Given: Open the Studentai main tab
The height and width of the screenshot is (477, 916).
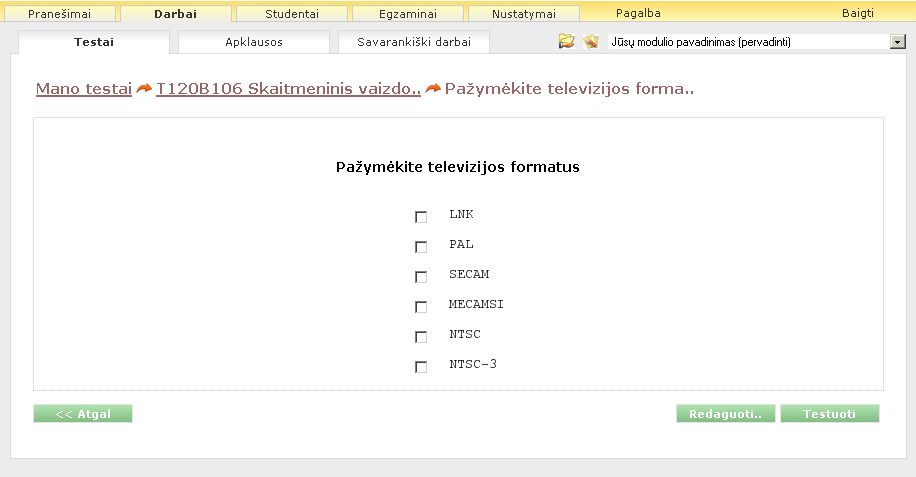Looking at the screenshot, I should (292, 13).
